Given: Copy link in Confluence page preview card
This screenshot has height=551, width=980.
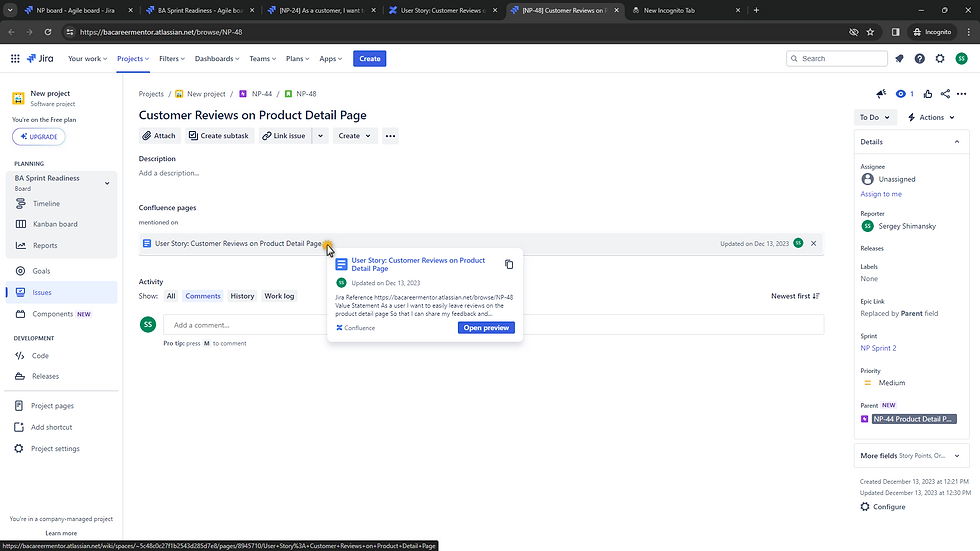Looking at the screenshot, I should (x=509, y=264).
